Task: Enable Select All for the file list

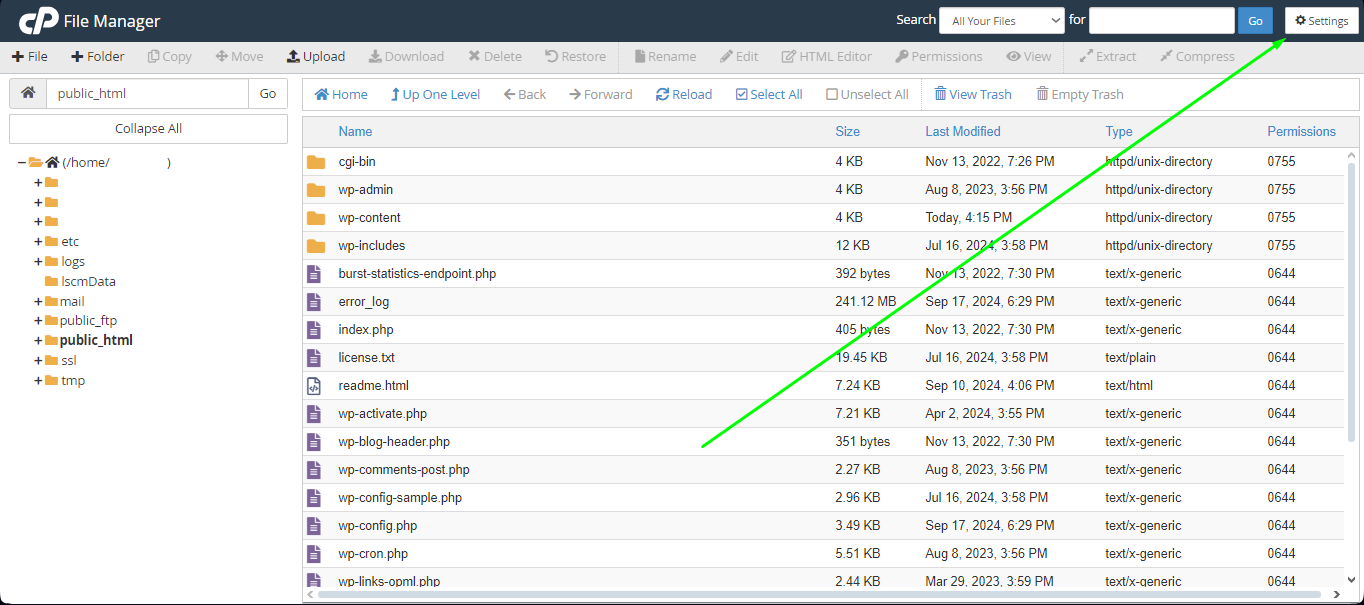Action: click(768, 93)
